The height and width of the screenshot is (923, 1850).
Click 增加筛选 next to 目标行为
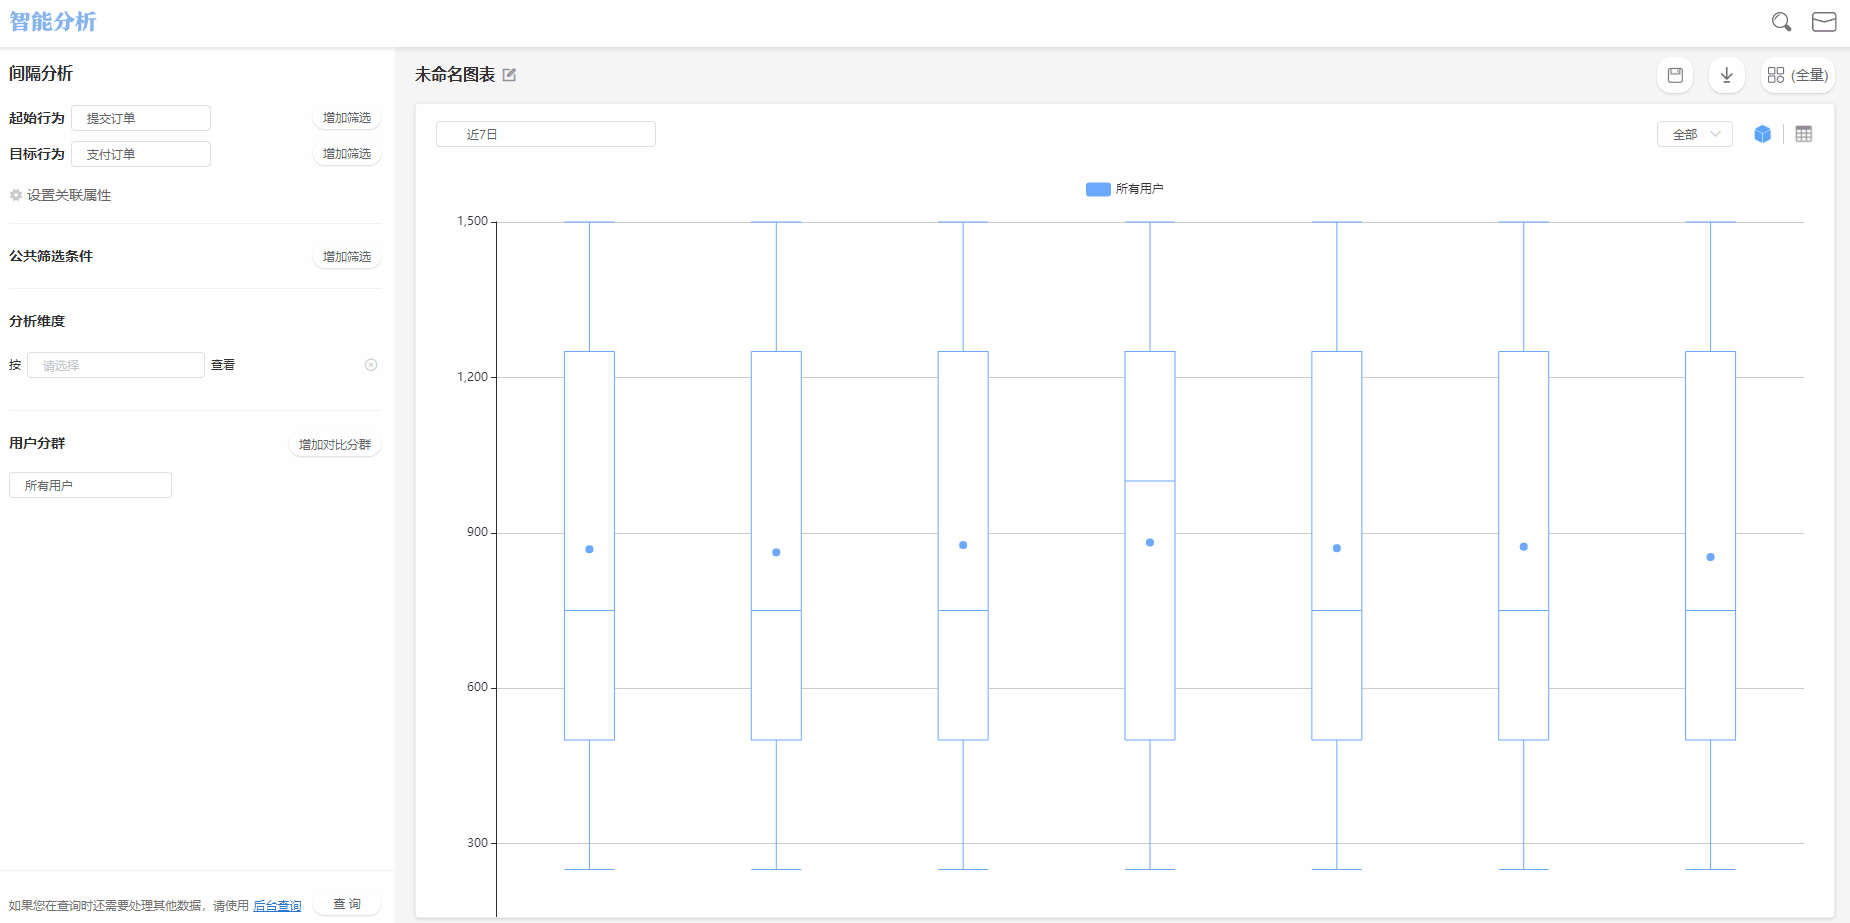(x=347, y=154)
